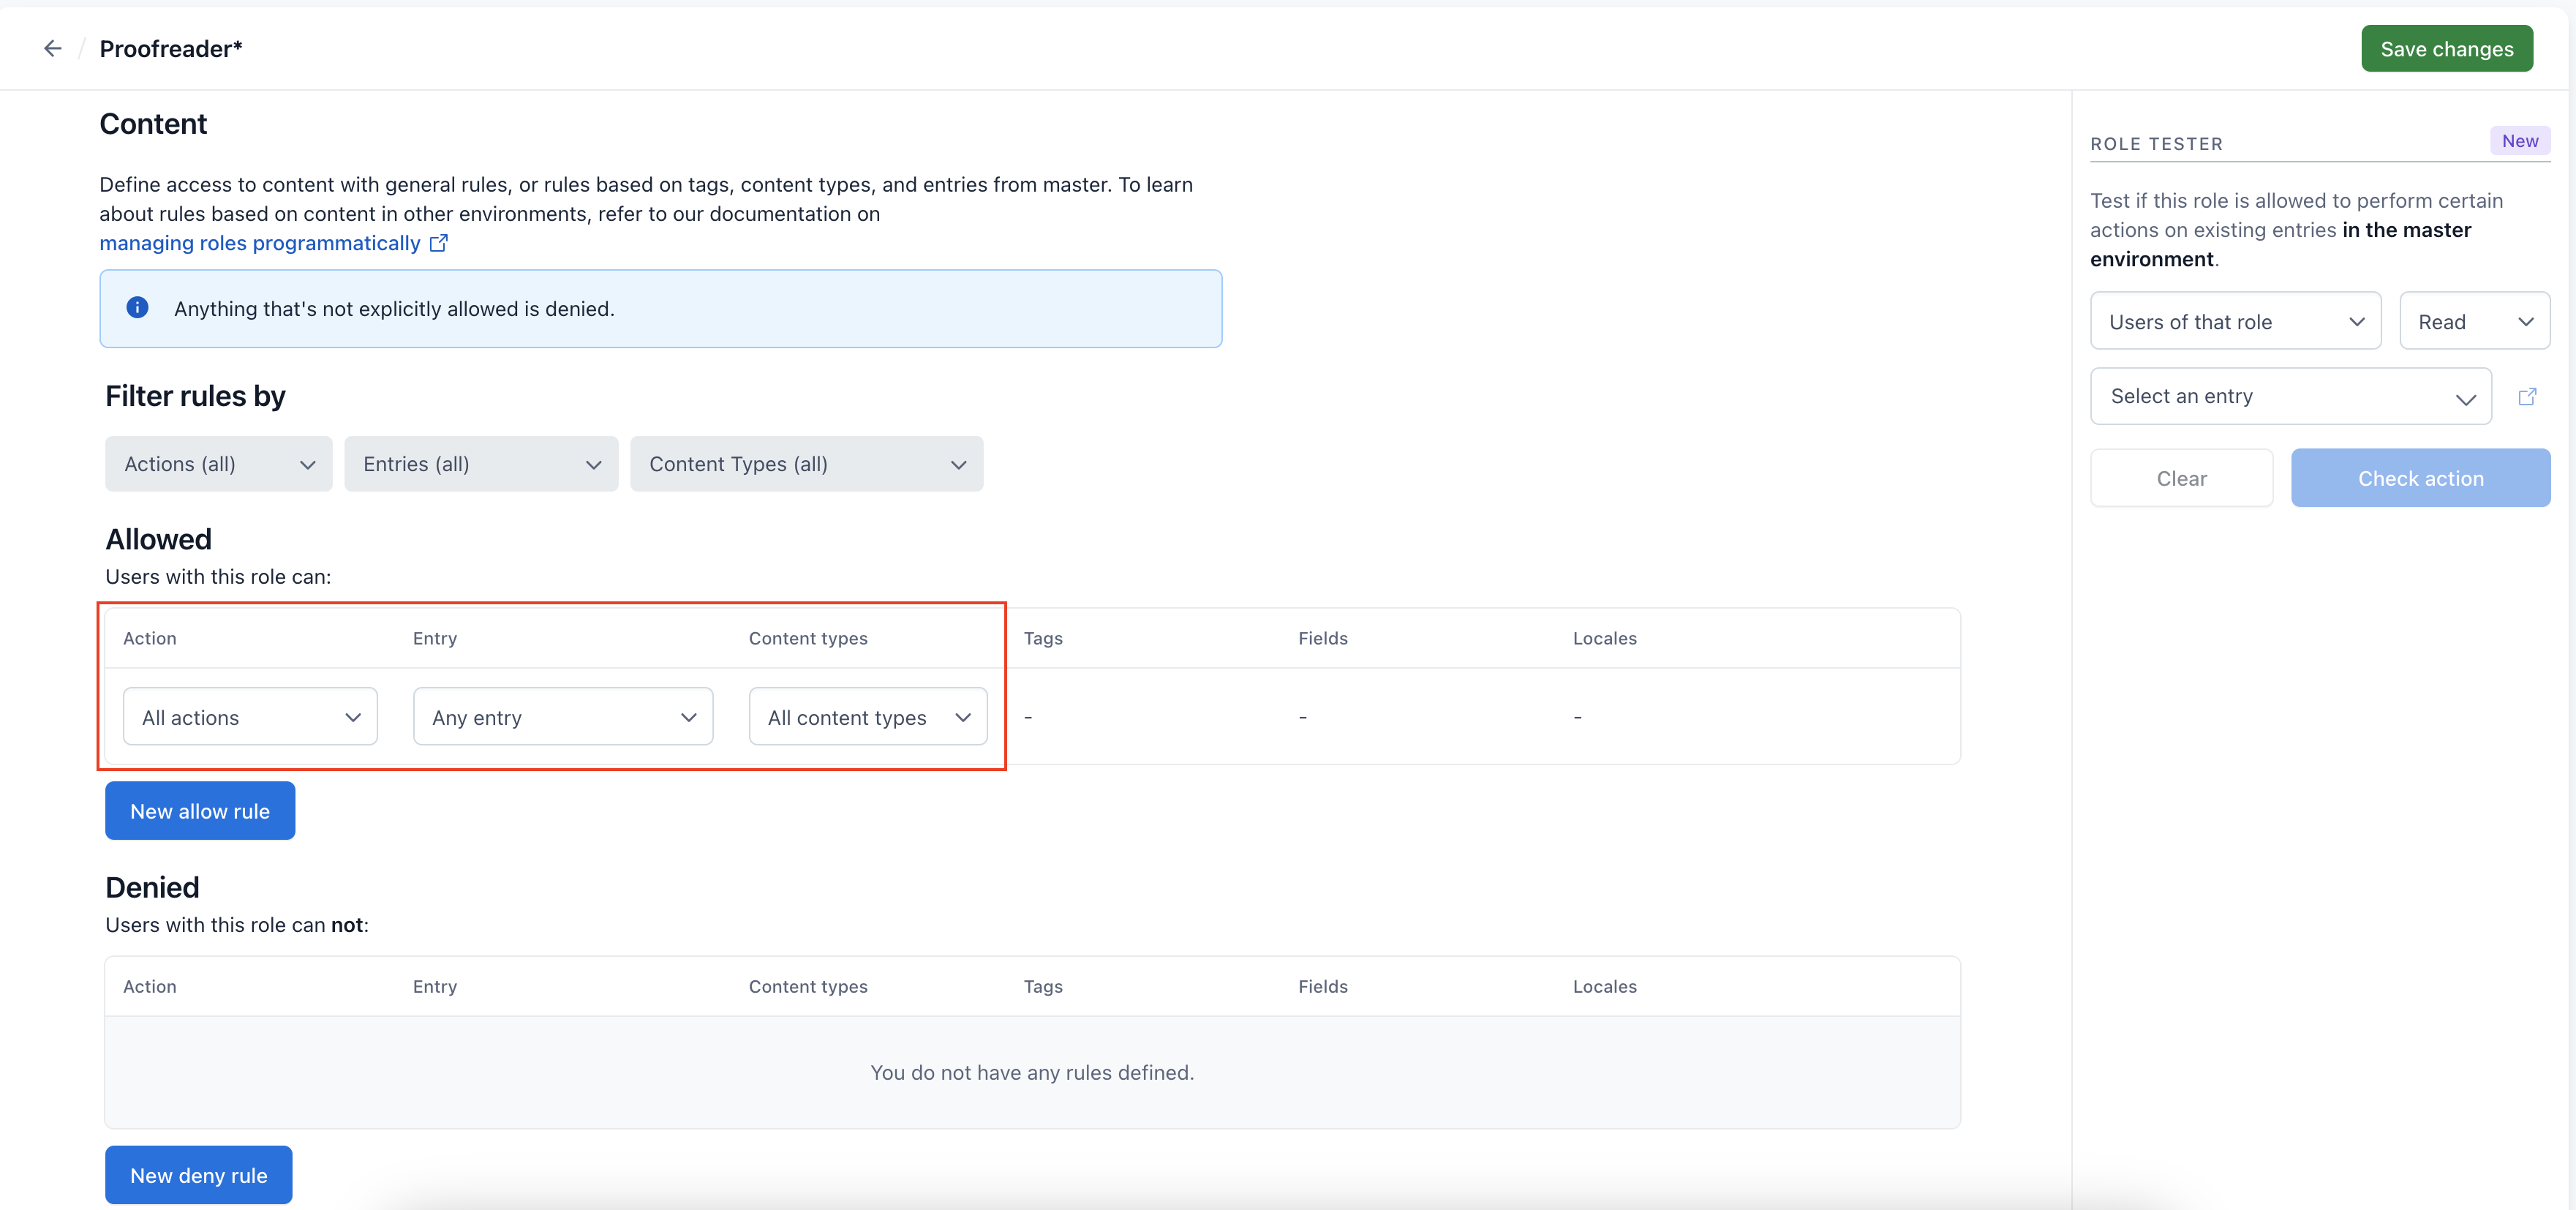
Task: Click Save changes button
Action: point(2446,49)
